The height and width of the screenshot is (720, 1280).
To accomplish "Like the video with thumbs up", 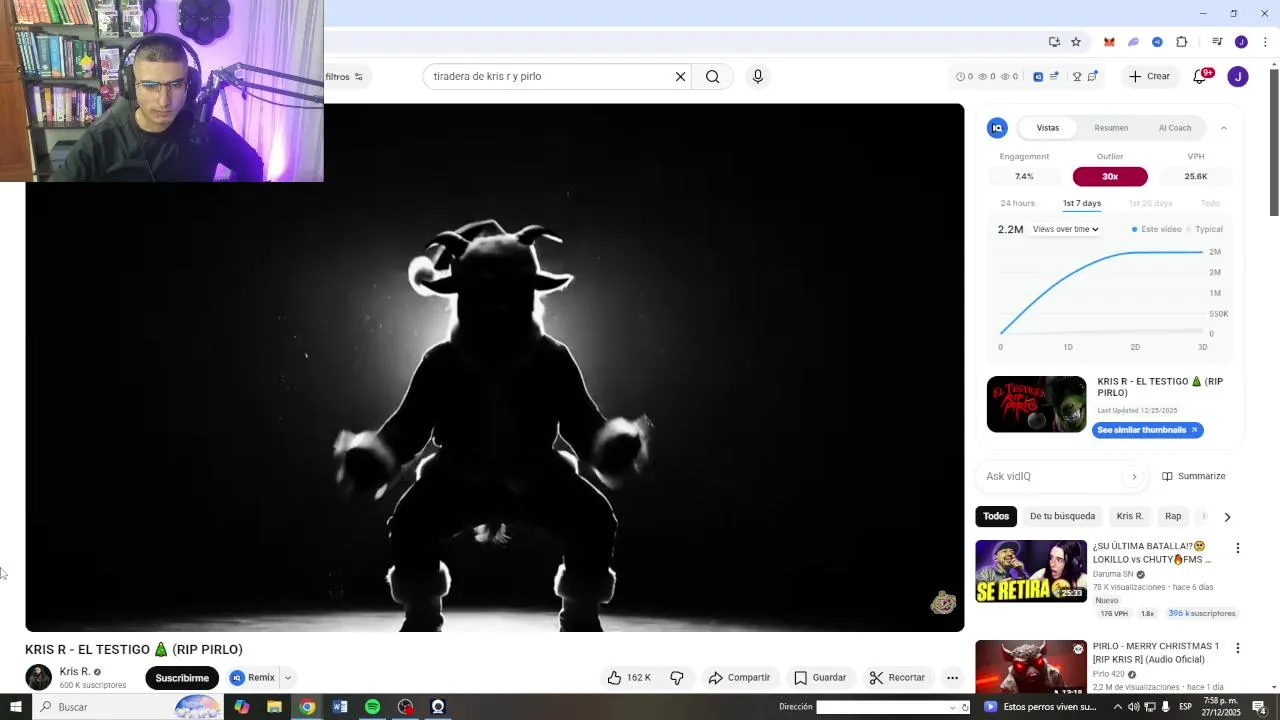I will pyautogui.click(x=628, y=678).
